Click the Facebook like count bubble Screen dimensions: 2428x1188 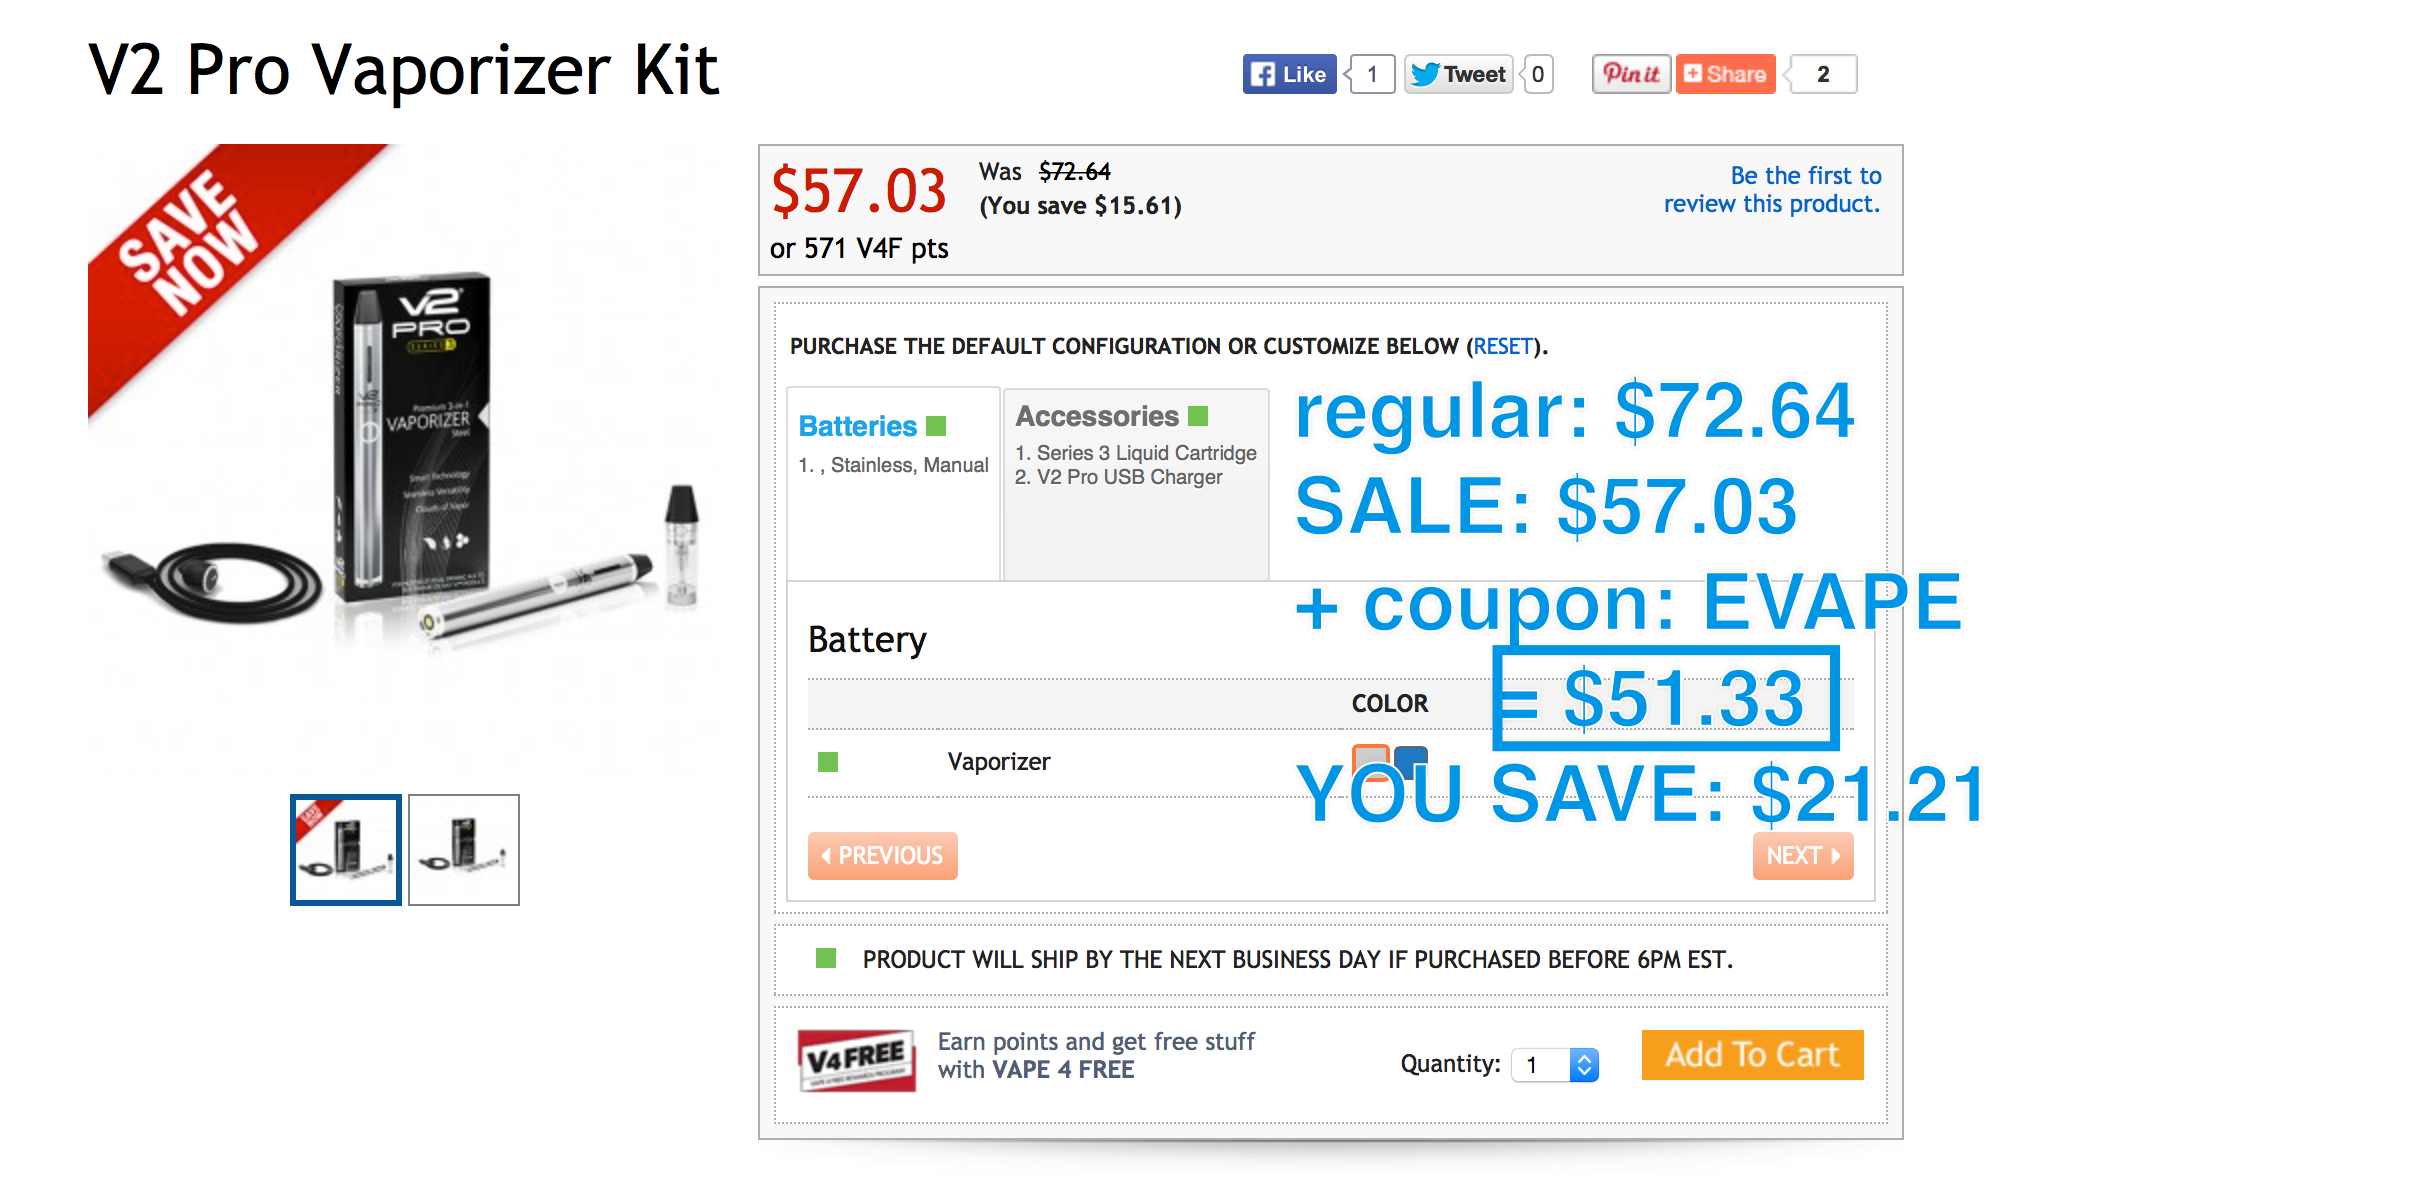click(1372, 74)
